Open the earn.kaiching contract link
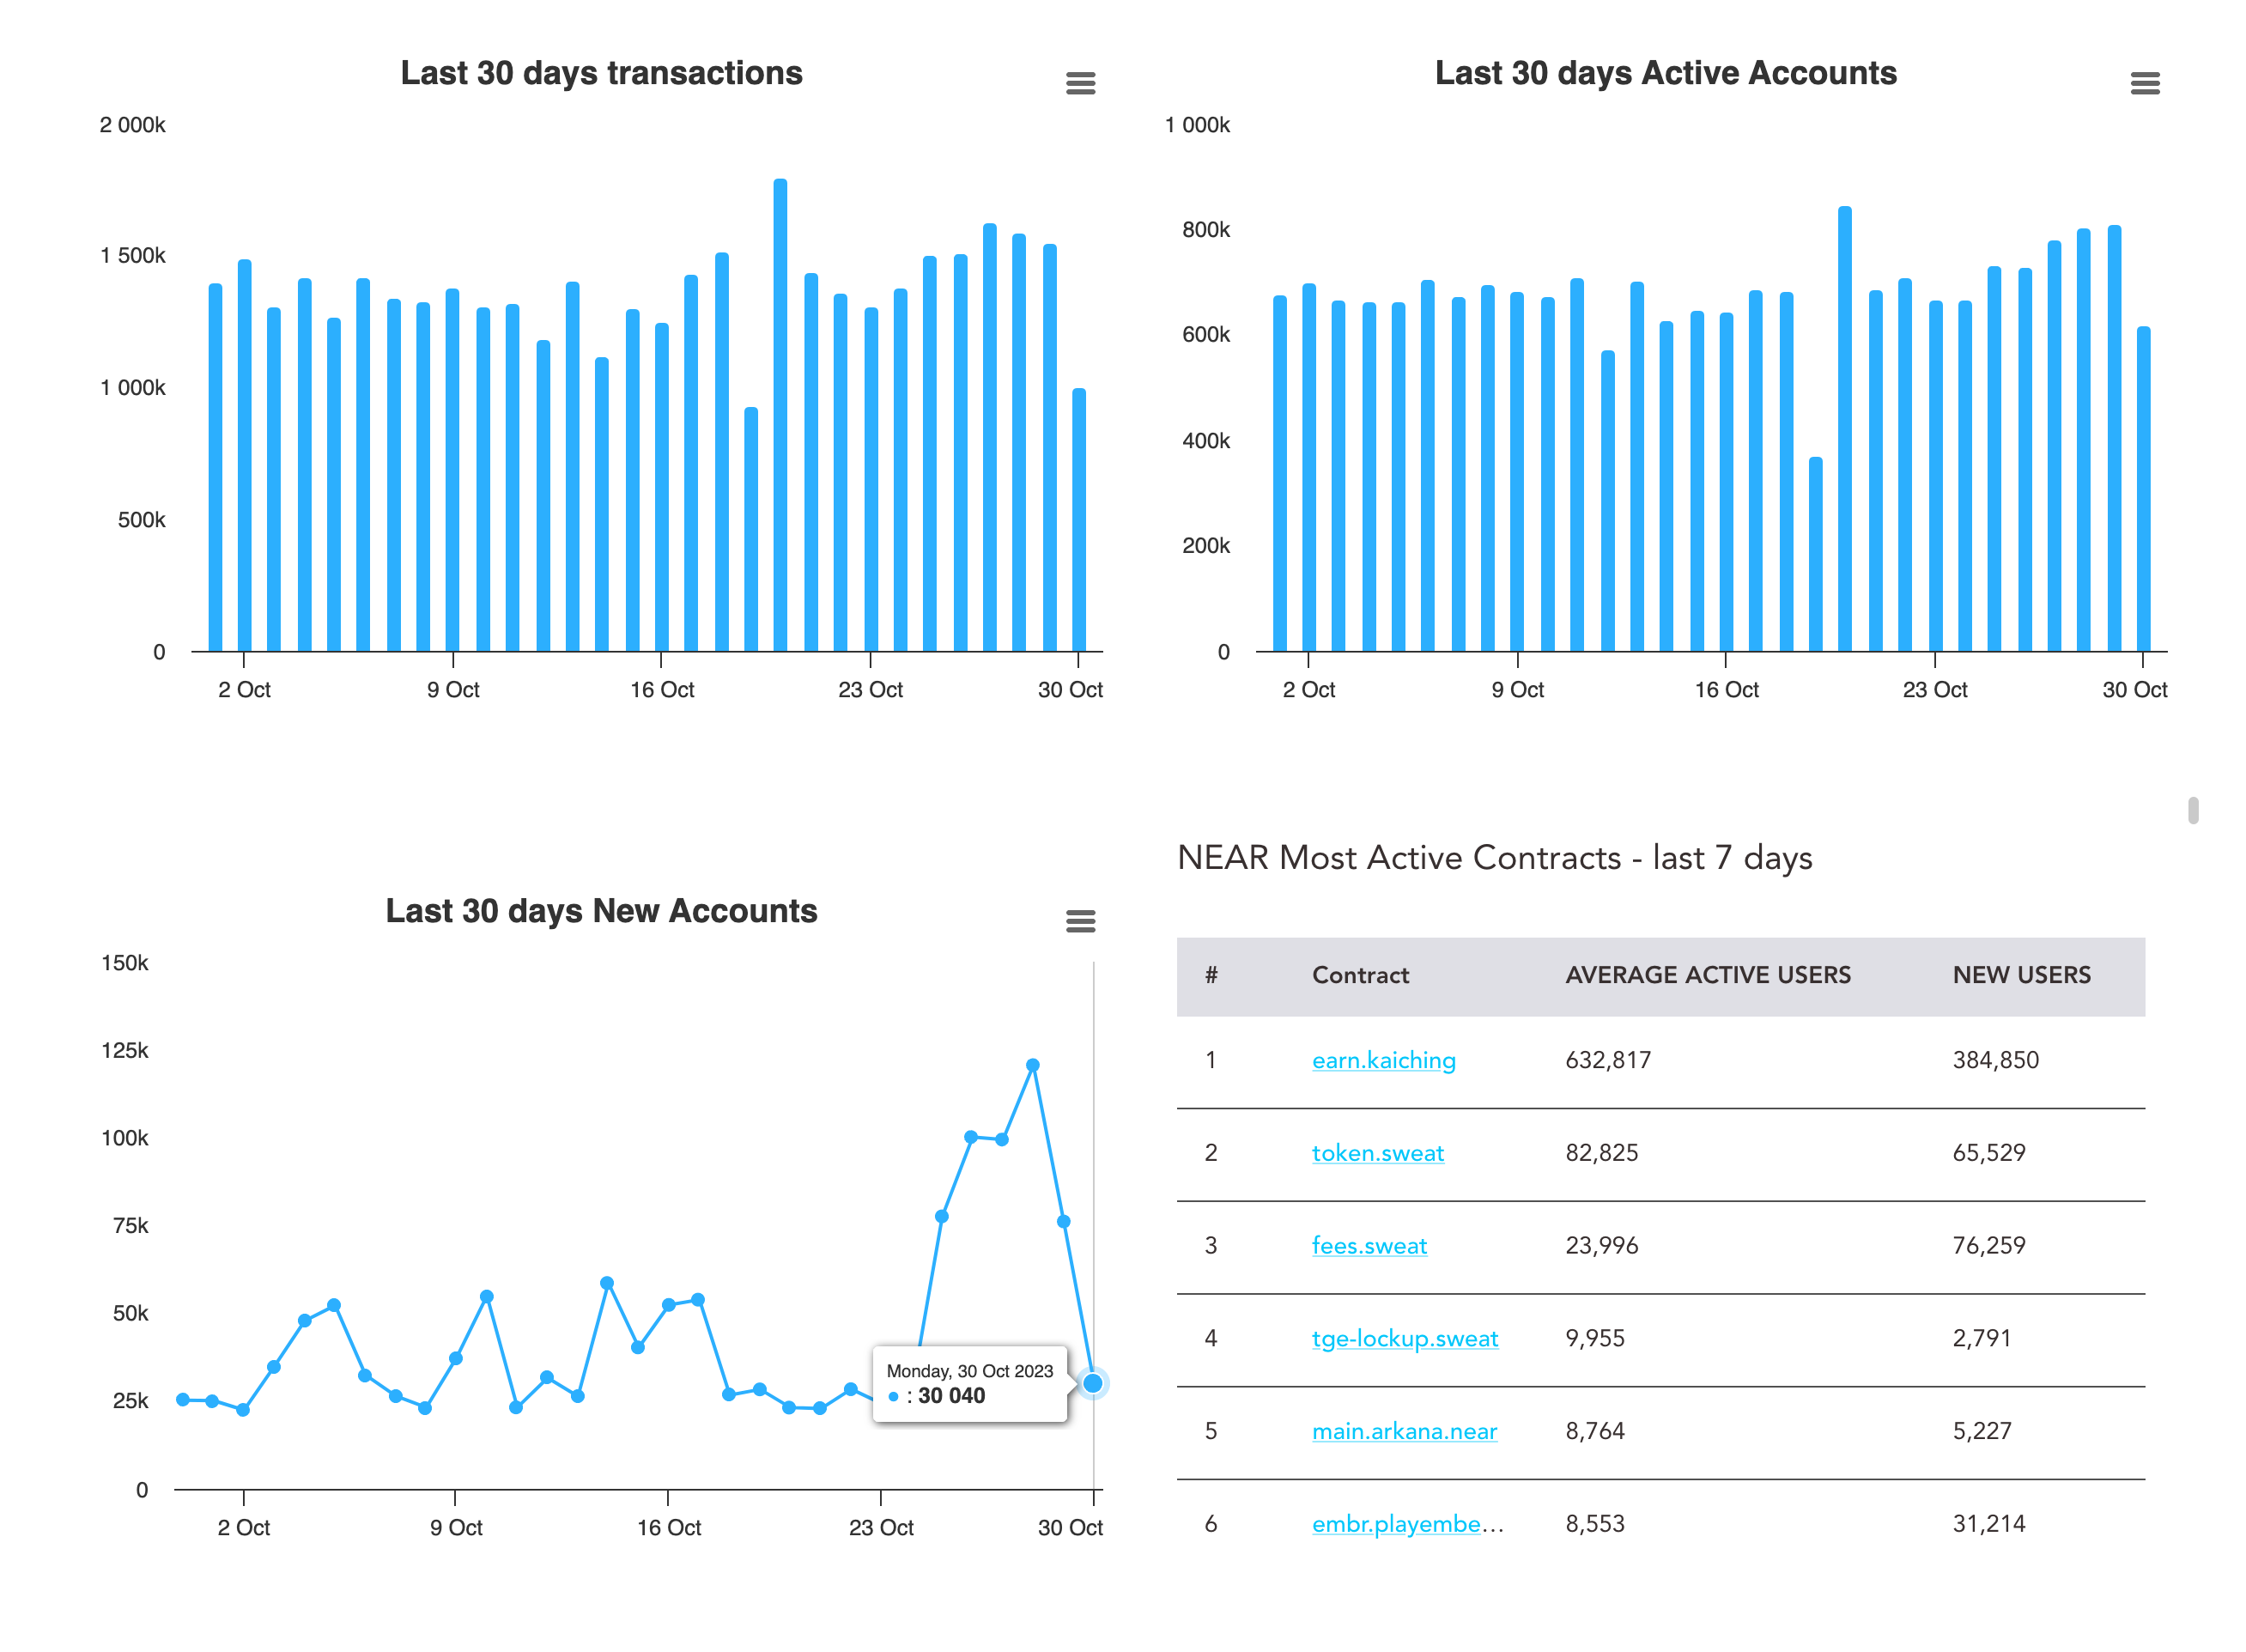Viewport: 2246px width, 1652px height. [1383, 1060]
